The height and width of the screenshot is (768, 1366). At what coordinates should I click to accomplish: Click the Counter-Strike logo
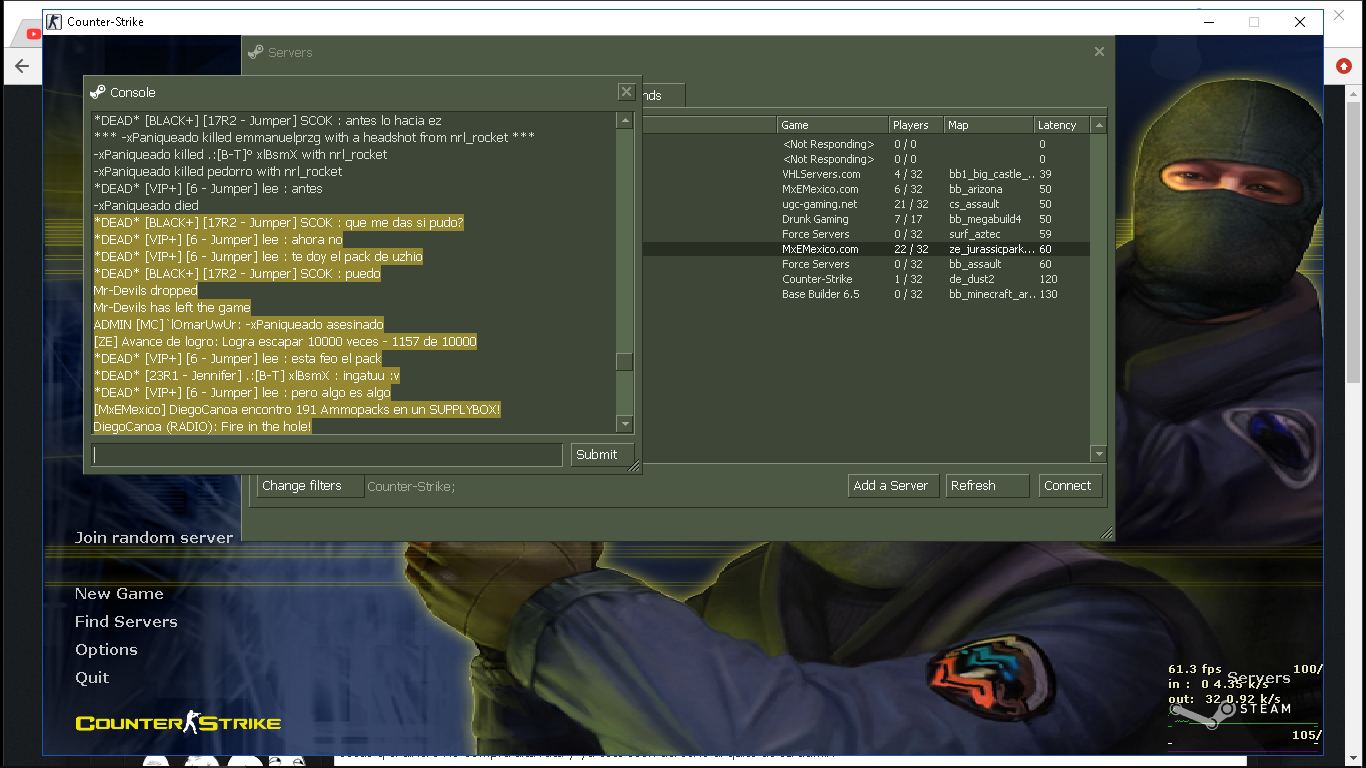click(178, 723)
